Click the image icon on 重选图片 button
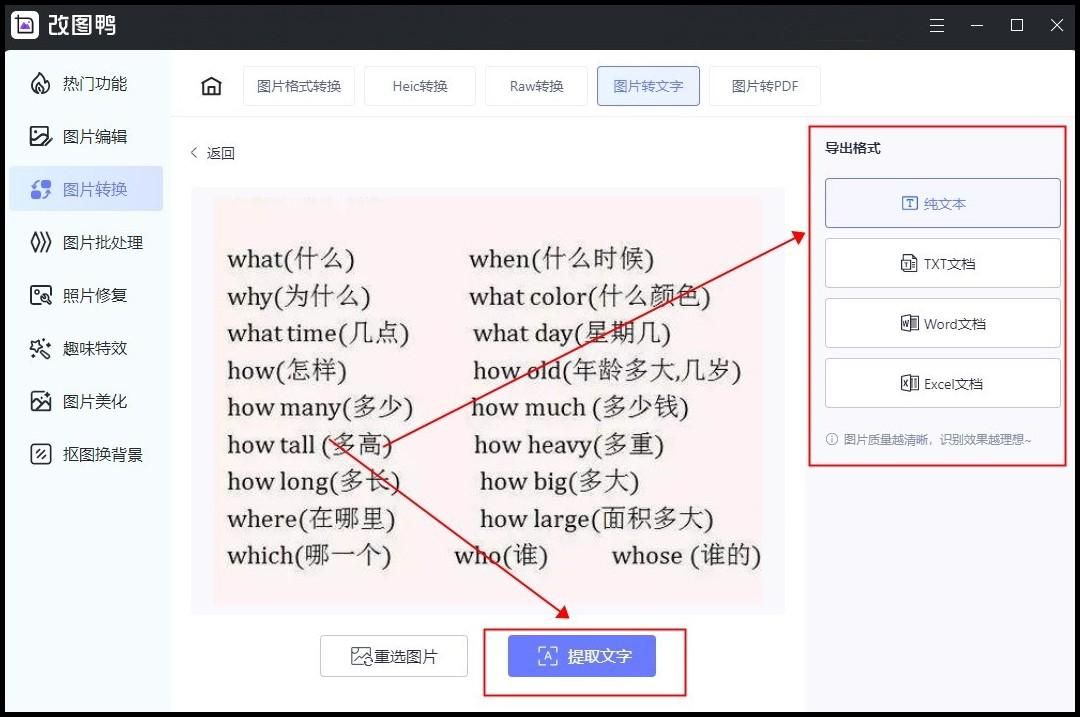The height and width of the screenshot is (717, 1080). point(362,656)
